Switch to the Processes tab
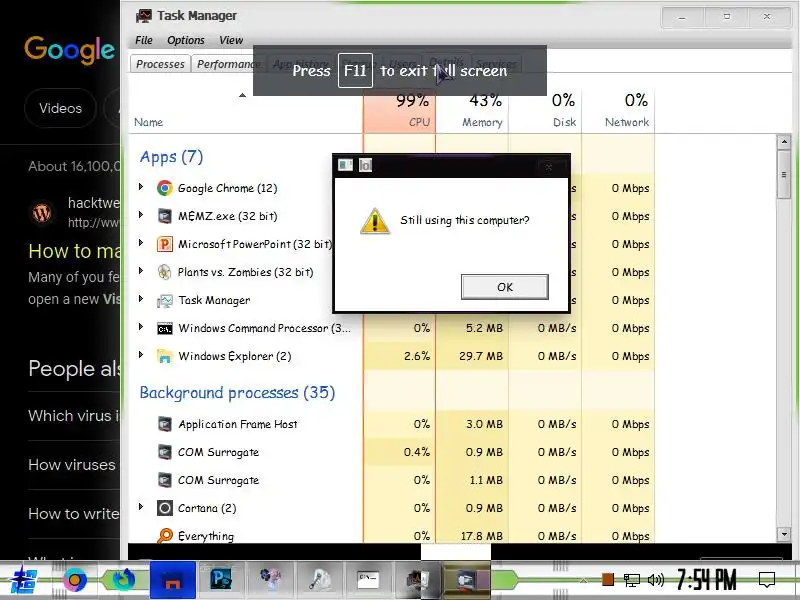 pos(160,64)
